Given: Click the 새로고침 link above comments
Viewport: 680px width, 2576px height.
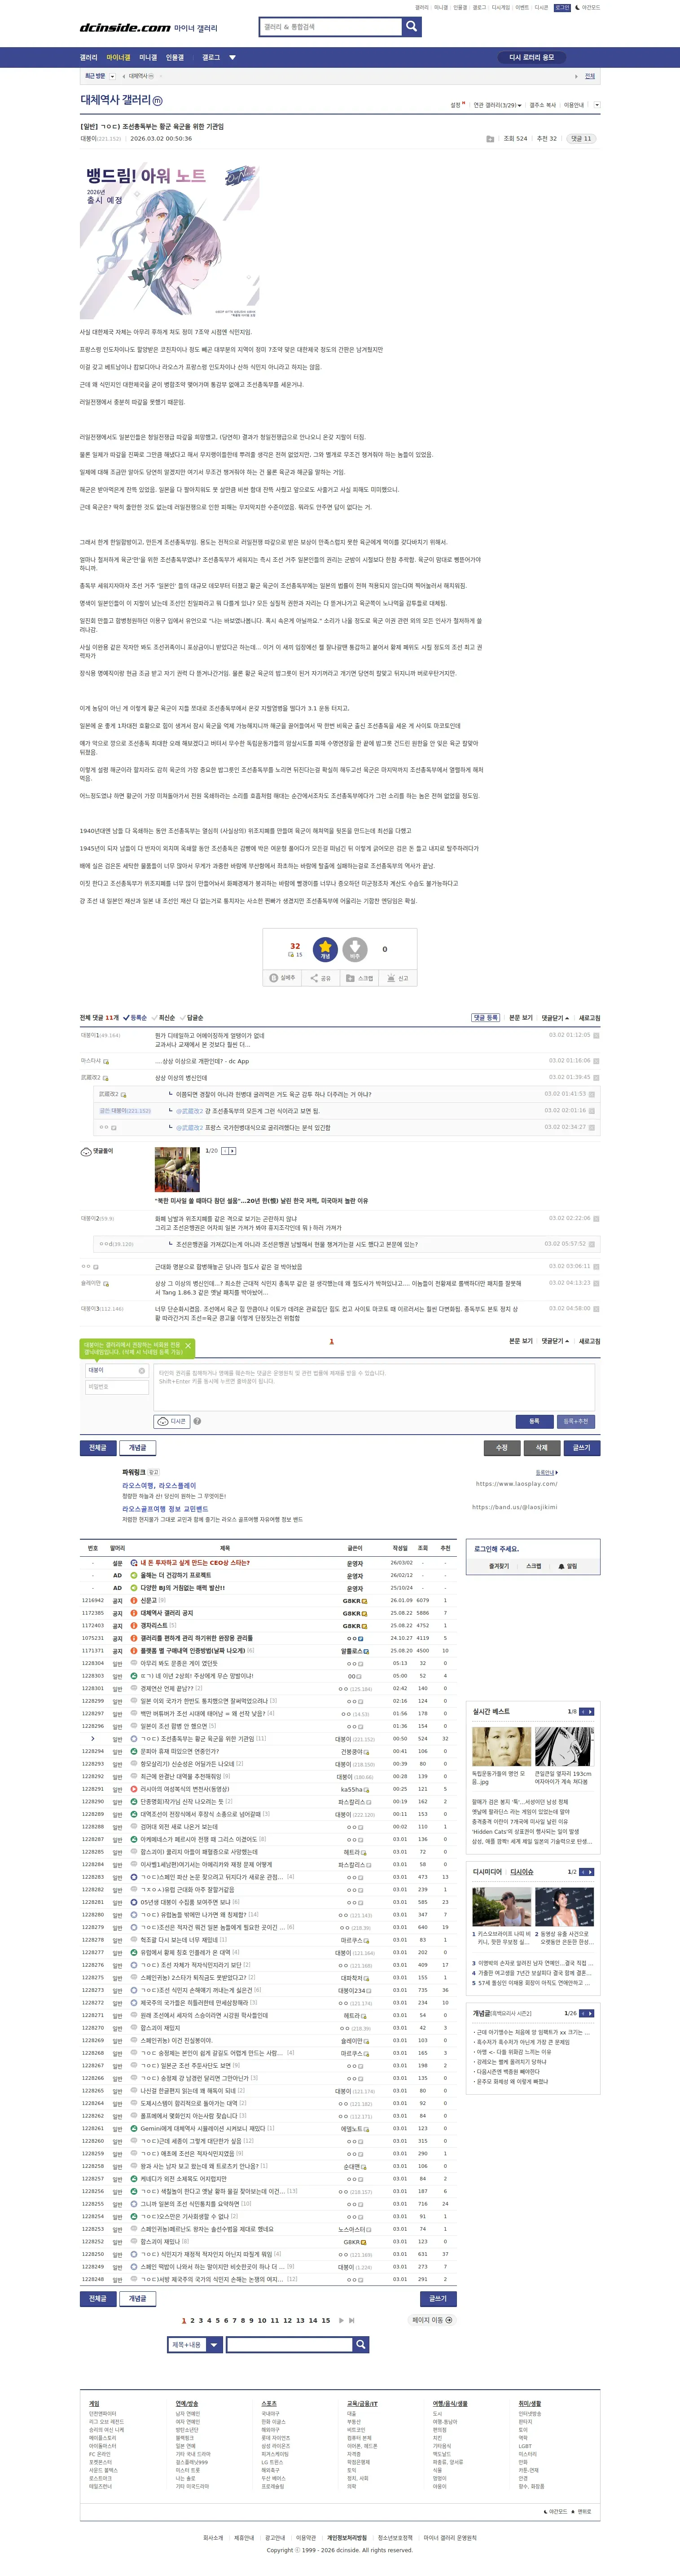Looking at the screenshot, I should (590, 1018).
